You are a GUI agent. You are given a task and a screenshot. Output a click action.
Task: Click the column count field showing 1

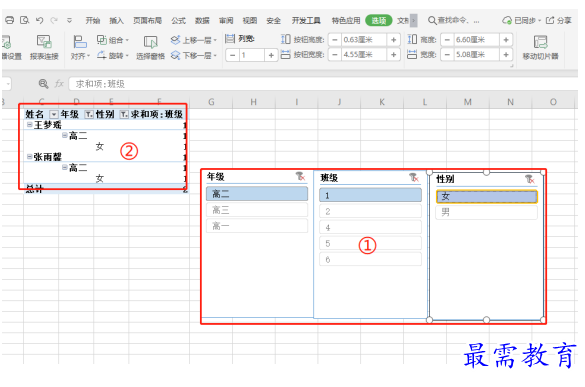point(252,55)
